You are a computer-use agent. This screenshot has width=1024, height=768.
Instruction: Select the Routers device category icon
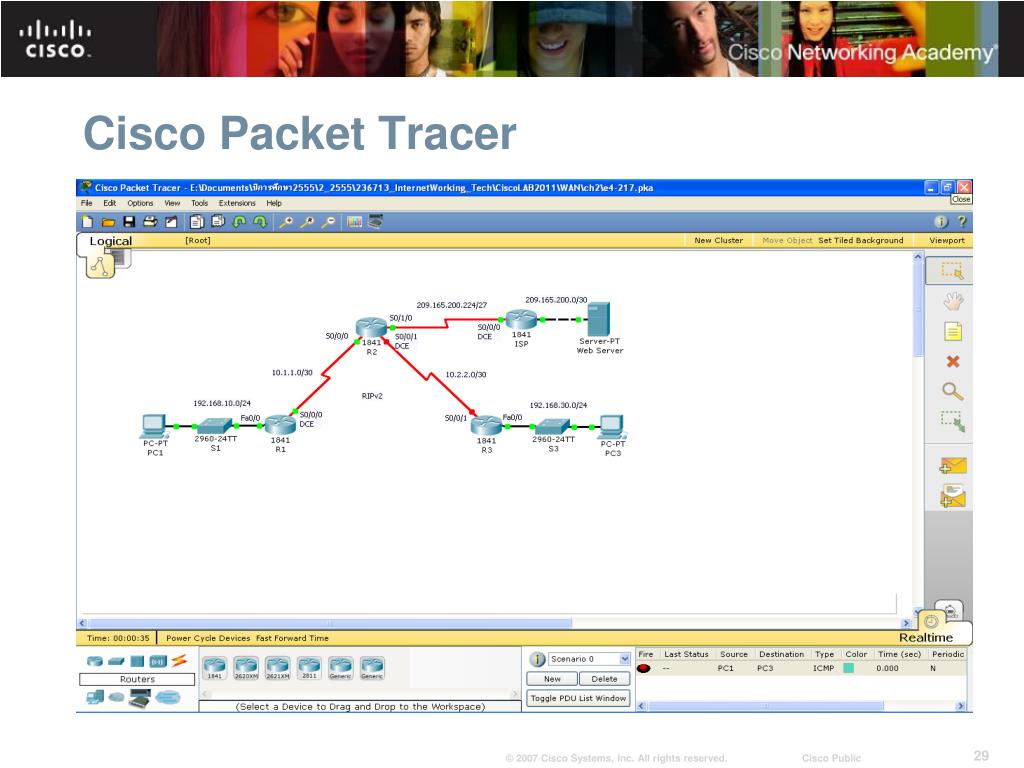[x=95, y=662]
